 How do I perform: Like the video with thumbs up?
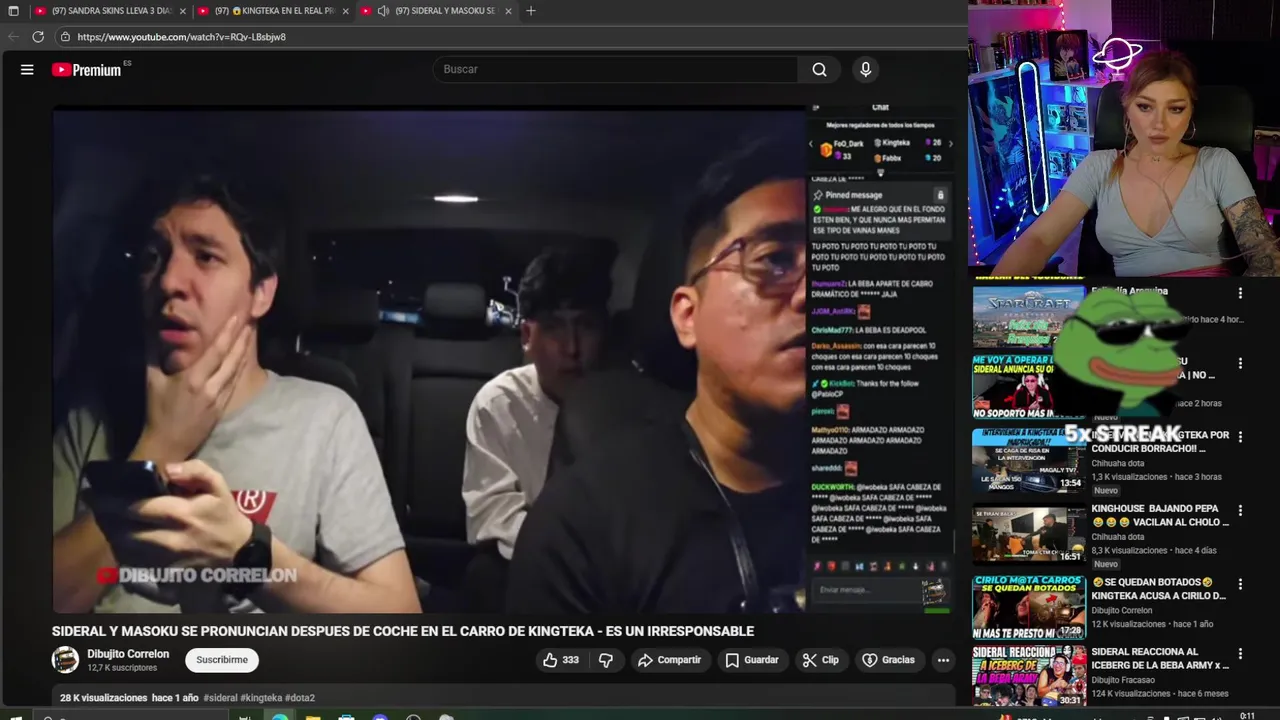(x=560, y=660)
